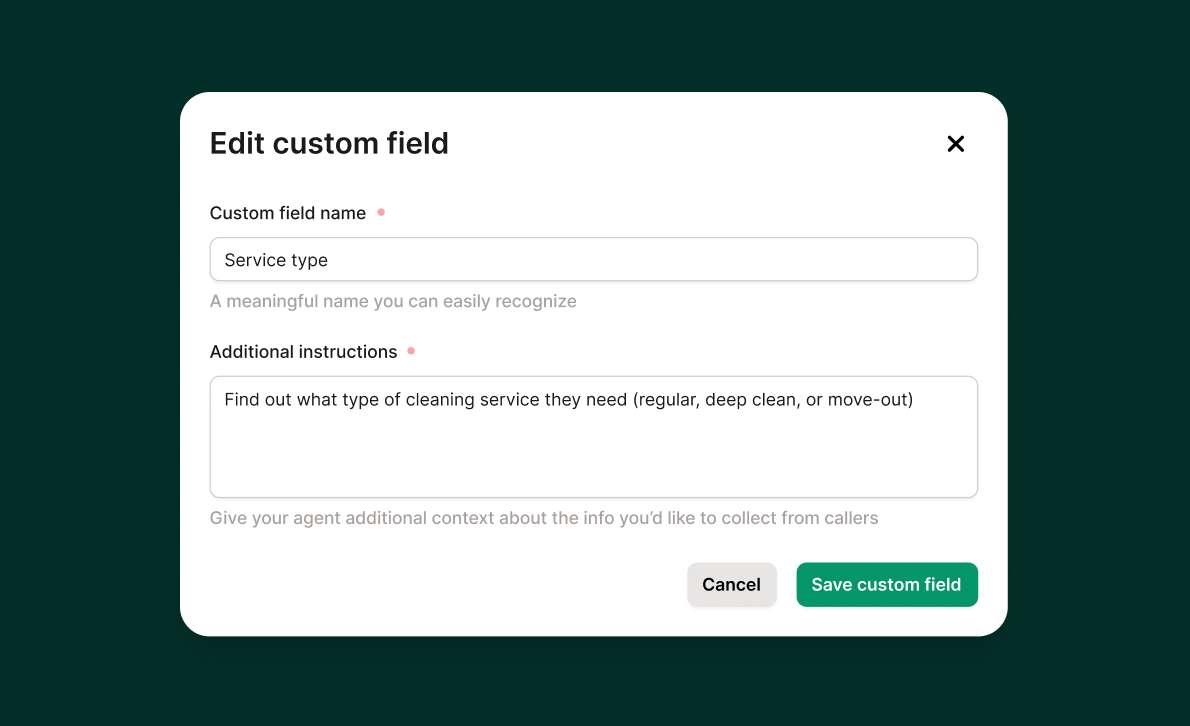Click the required indicator next to Custom field name
The image size is (1190, 726).
(381, 212)
